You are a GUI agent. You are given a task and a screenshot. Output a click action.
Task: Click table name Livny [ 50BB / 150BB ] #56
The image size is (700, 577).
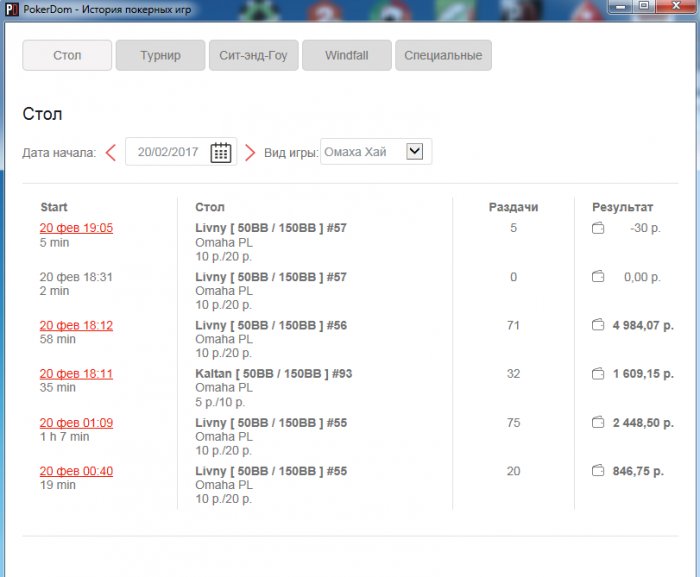[x=271, y=325]
